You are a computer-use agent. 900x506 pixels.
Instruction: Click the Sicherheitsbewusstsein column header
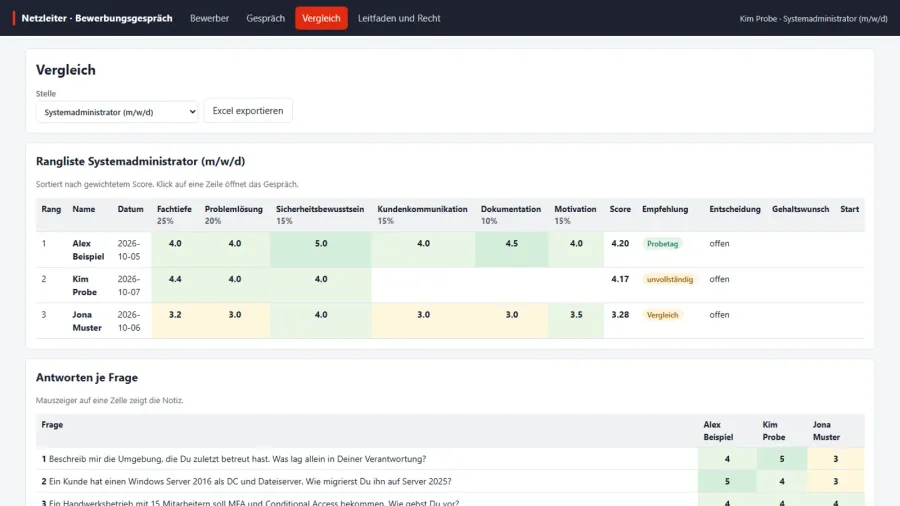pos(320,215)
